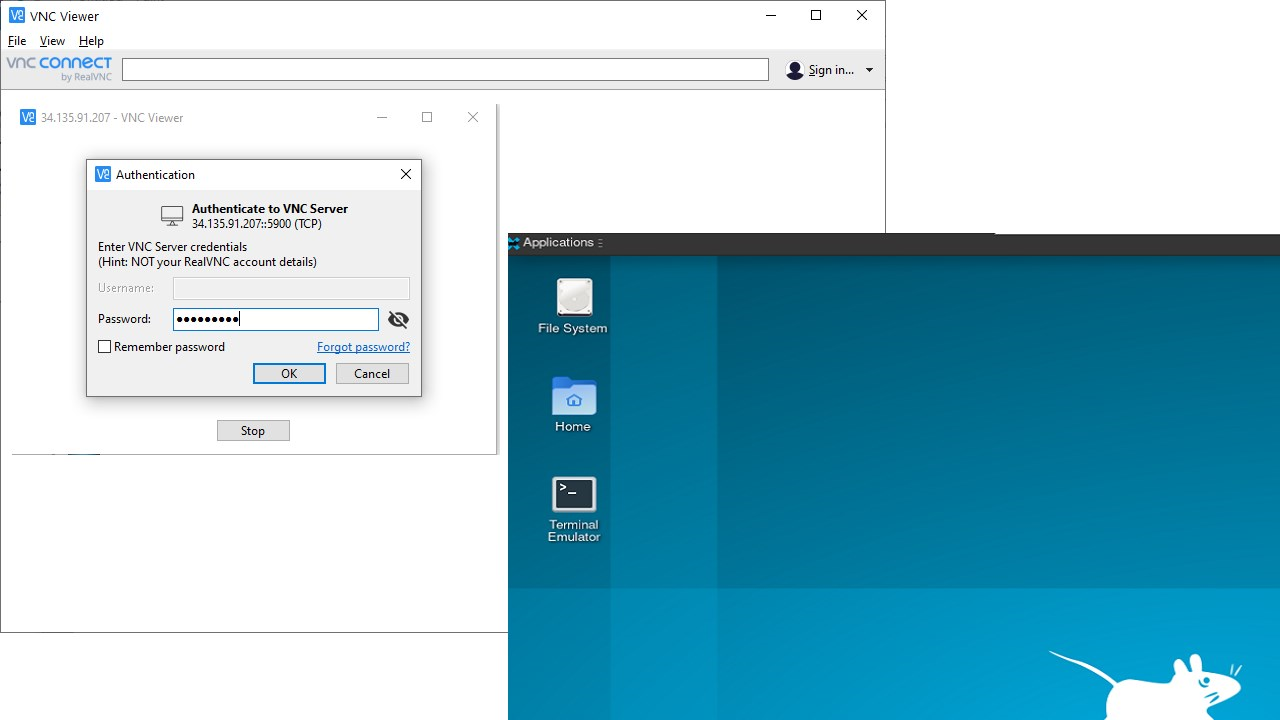Click the VNC icon in Authentication title bar

[x=103, y=174]
